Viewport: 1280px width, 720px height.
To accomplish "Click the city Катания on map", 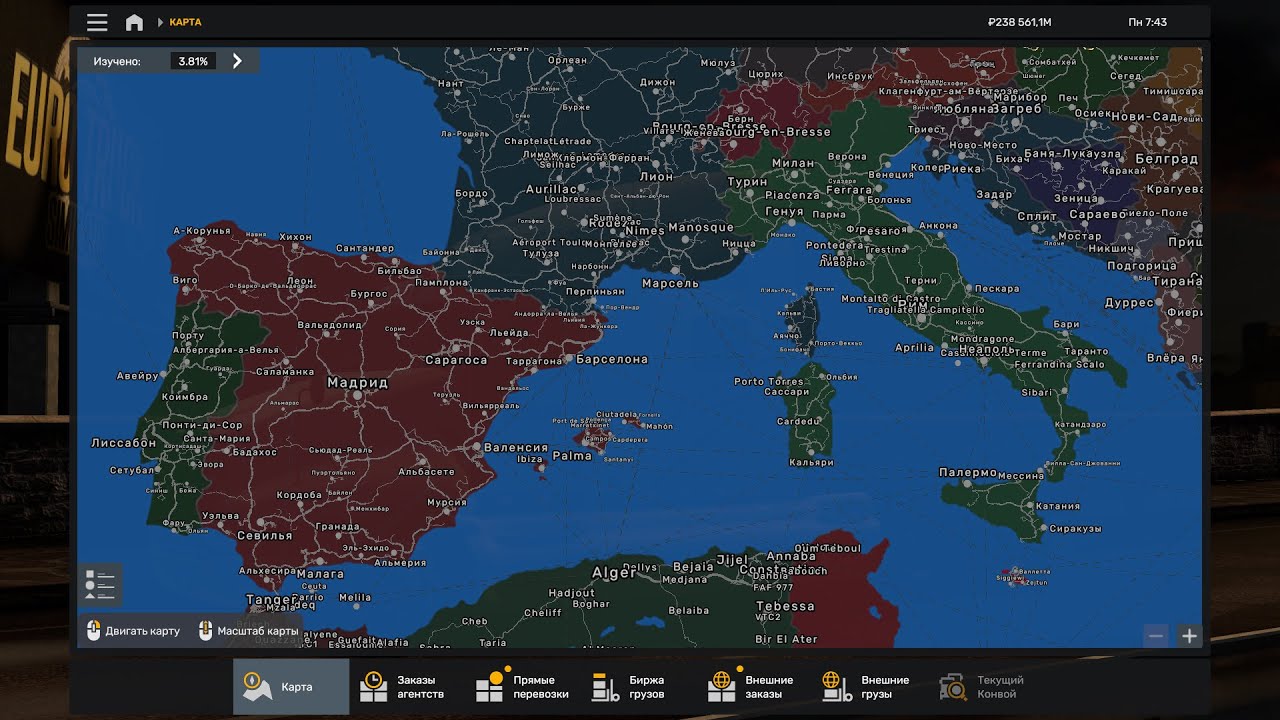I will [1057, 506].
